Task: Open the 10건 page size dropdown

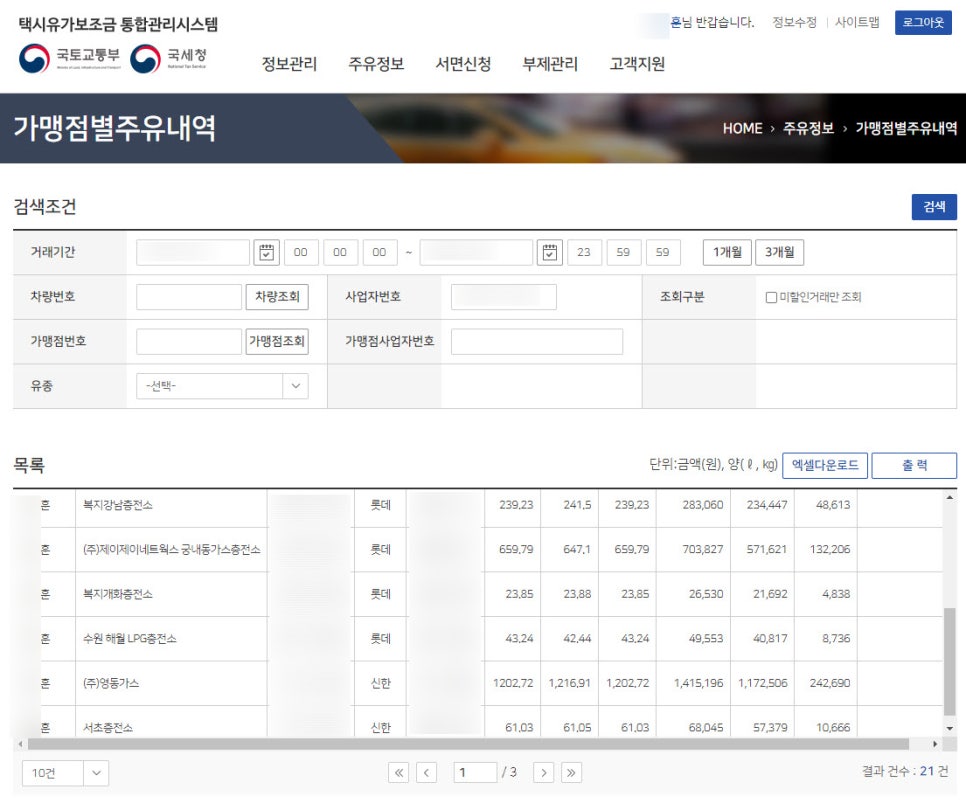Action: point(65,772)
